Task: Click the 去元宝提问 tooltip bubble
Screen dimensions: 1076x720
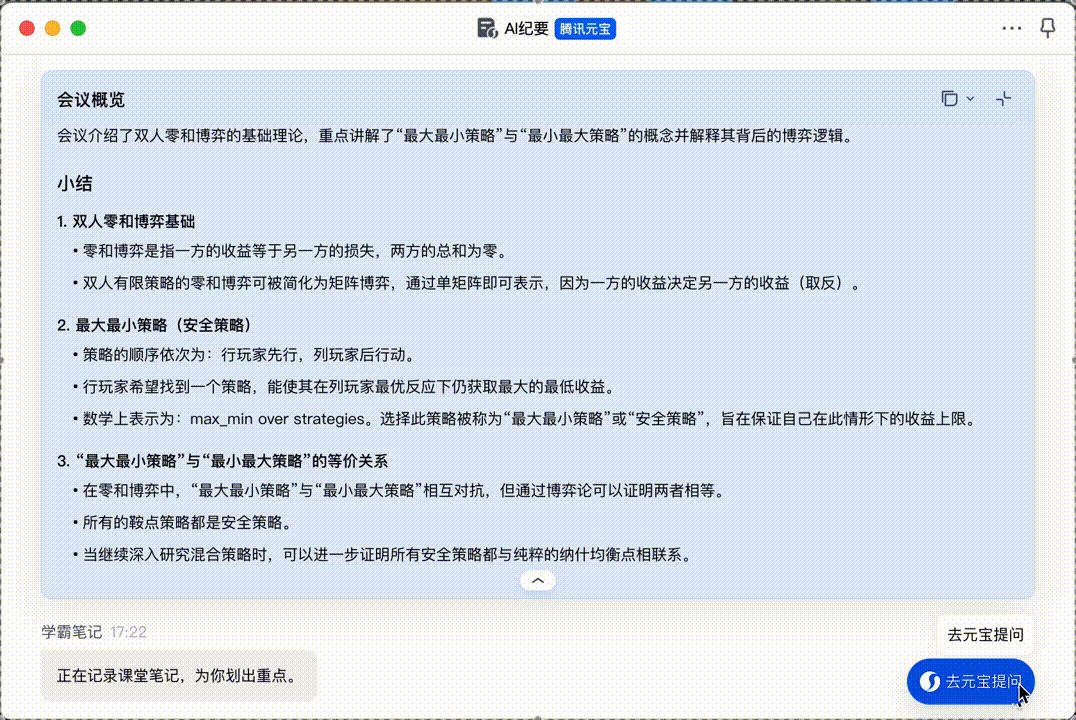Action: click(986, 634)
